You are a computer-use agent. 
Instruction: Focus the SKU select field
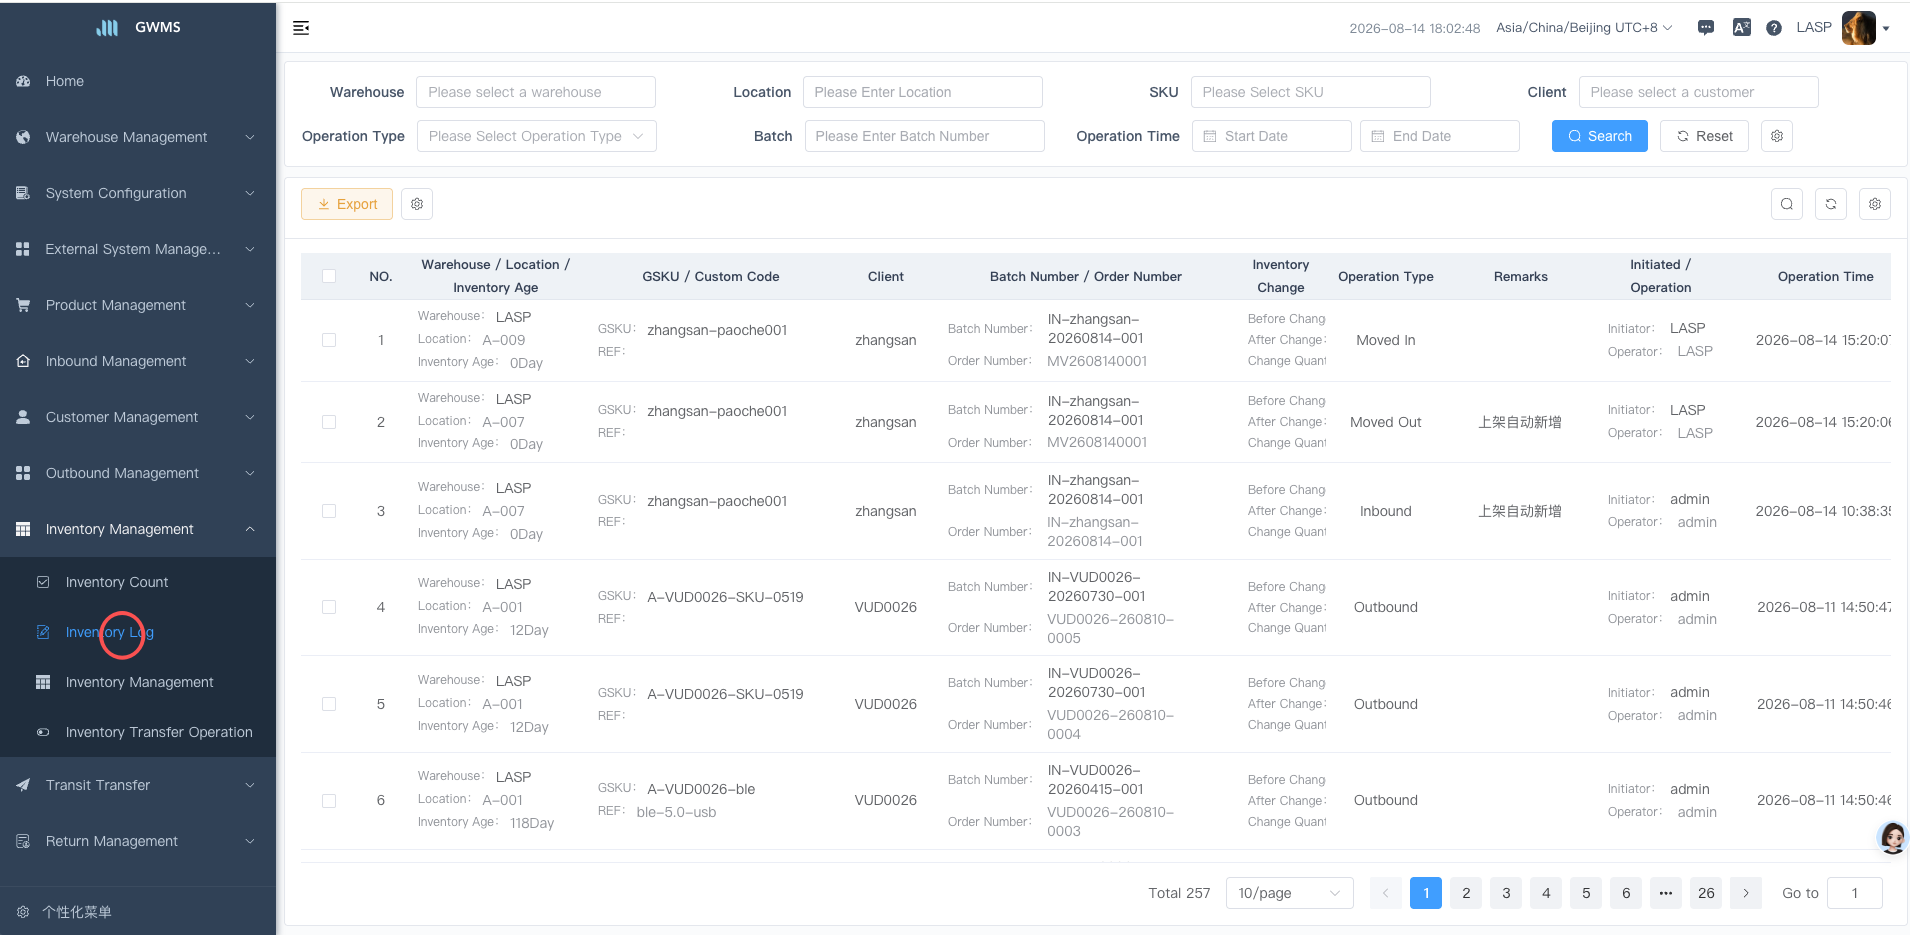(1310, 92)
